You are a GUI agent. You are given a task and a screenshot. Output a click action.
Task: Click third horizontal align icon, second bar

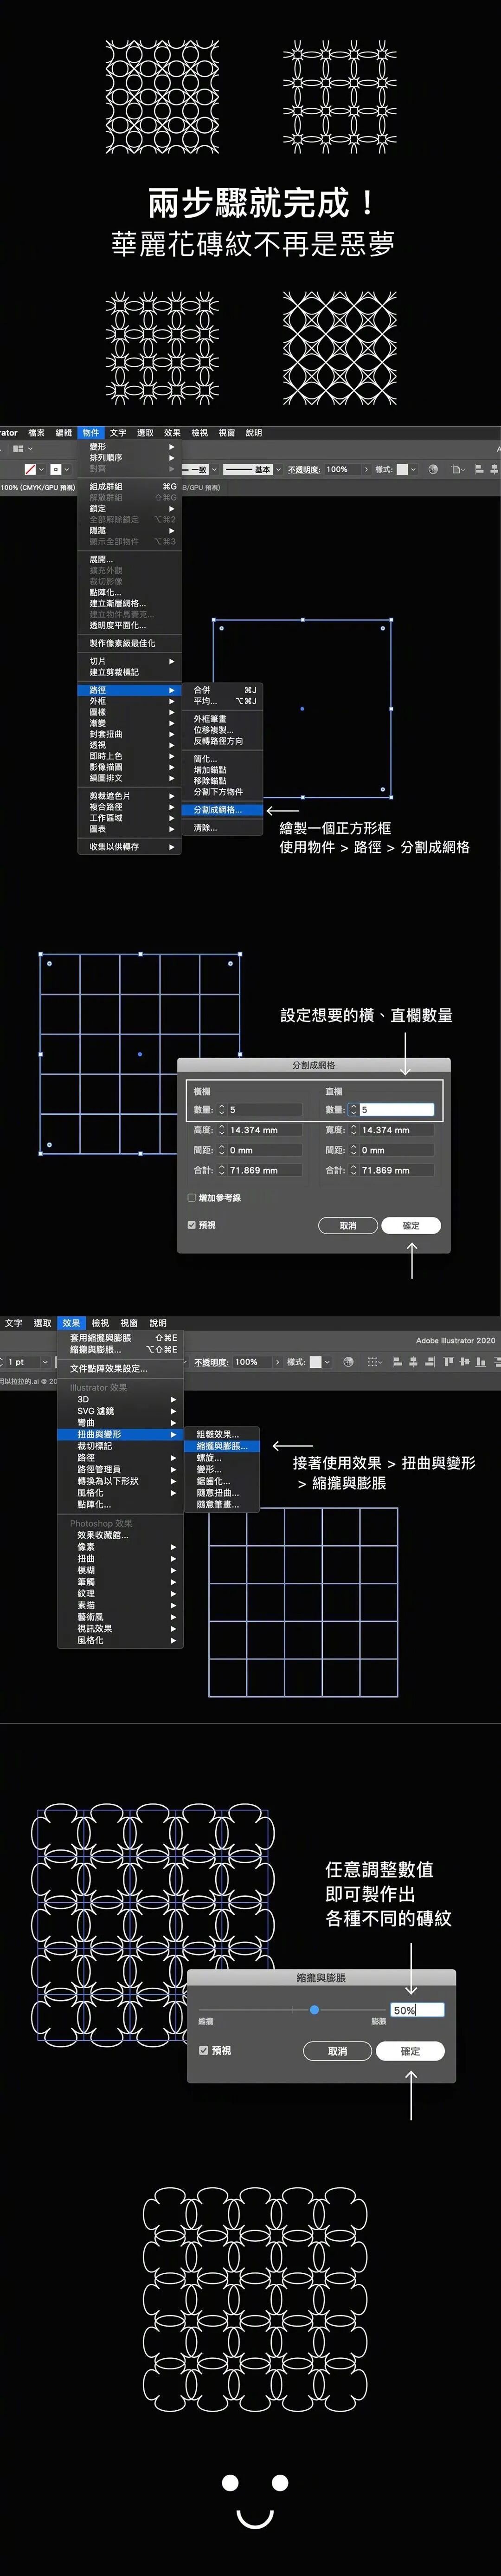[x=429, y=1362]
